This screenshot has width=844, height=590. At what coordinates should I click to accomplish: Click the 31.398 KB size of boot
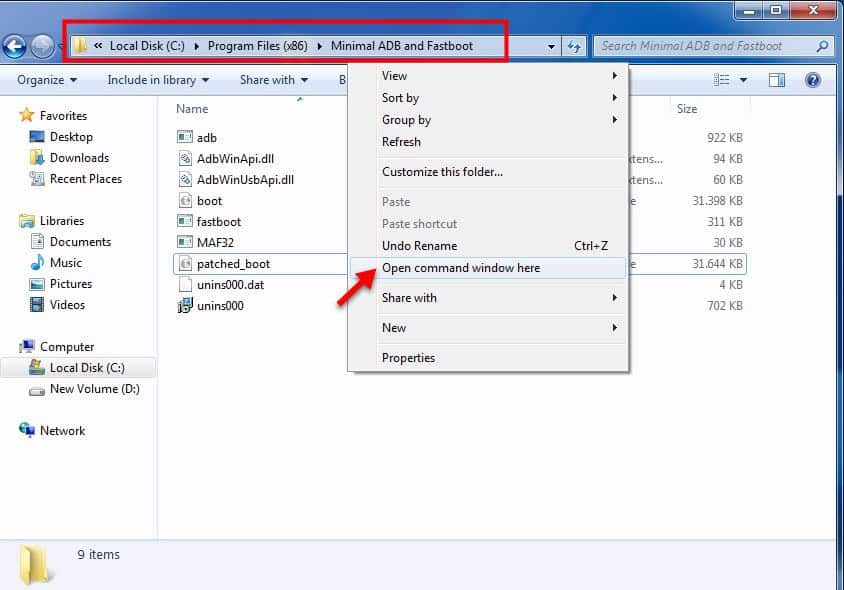717,201
